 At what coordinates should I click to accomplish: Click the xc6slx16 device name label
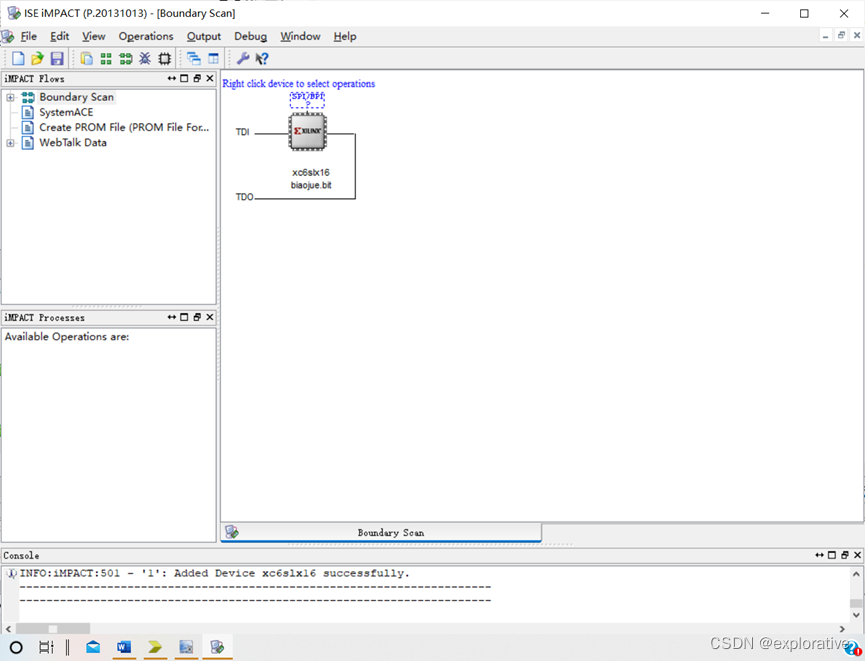311,173
